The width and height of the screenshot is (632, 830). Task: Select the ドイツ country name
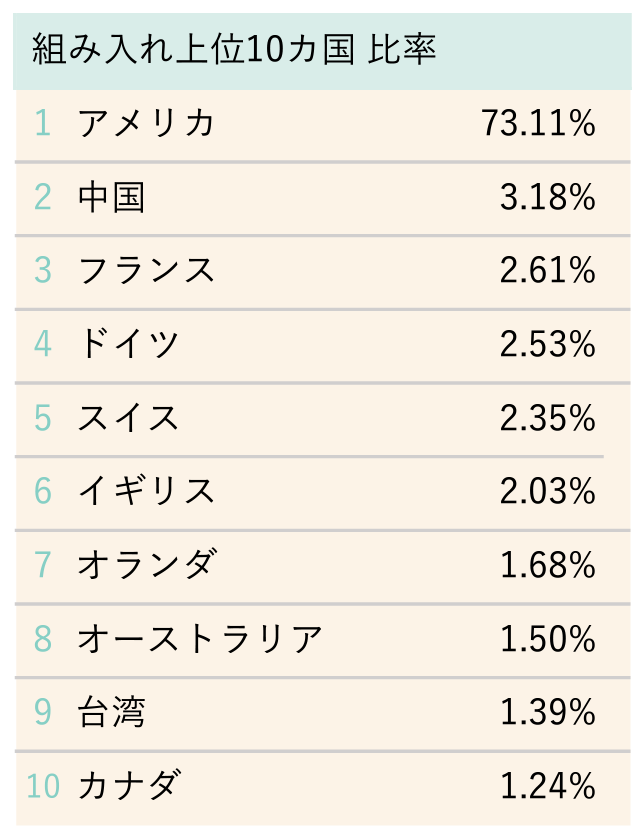point(128,344)
